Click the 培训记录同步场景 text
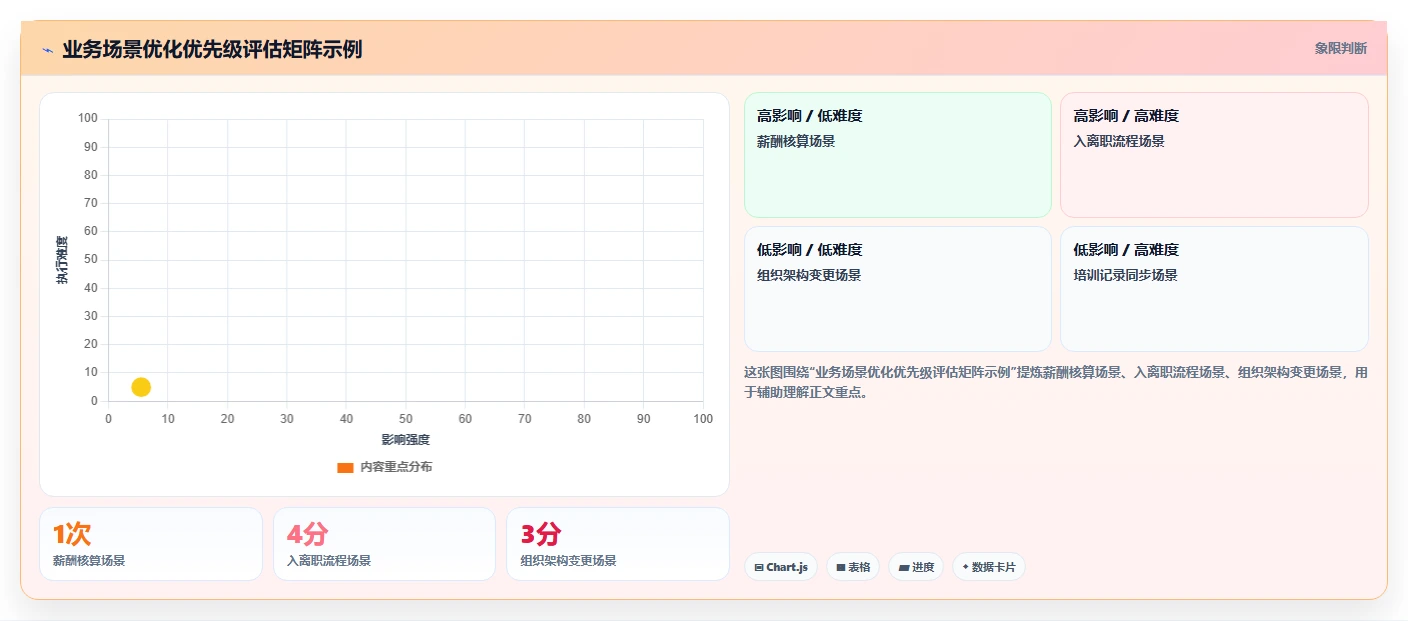 [x=1126, y=276]
